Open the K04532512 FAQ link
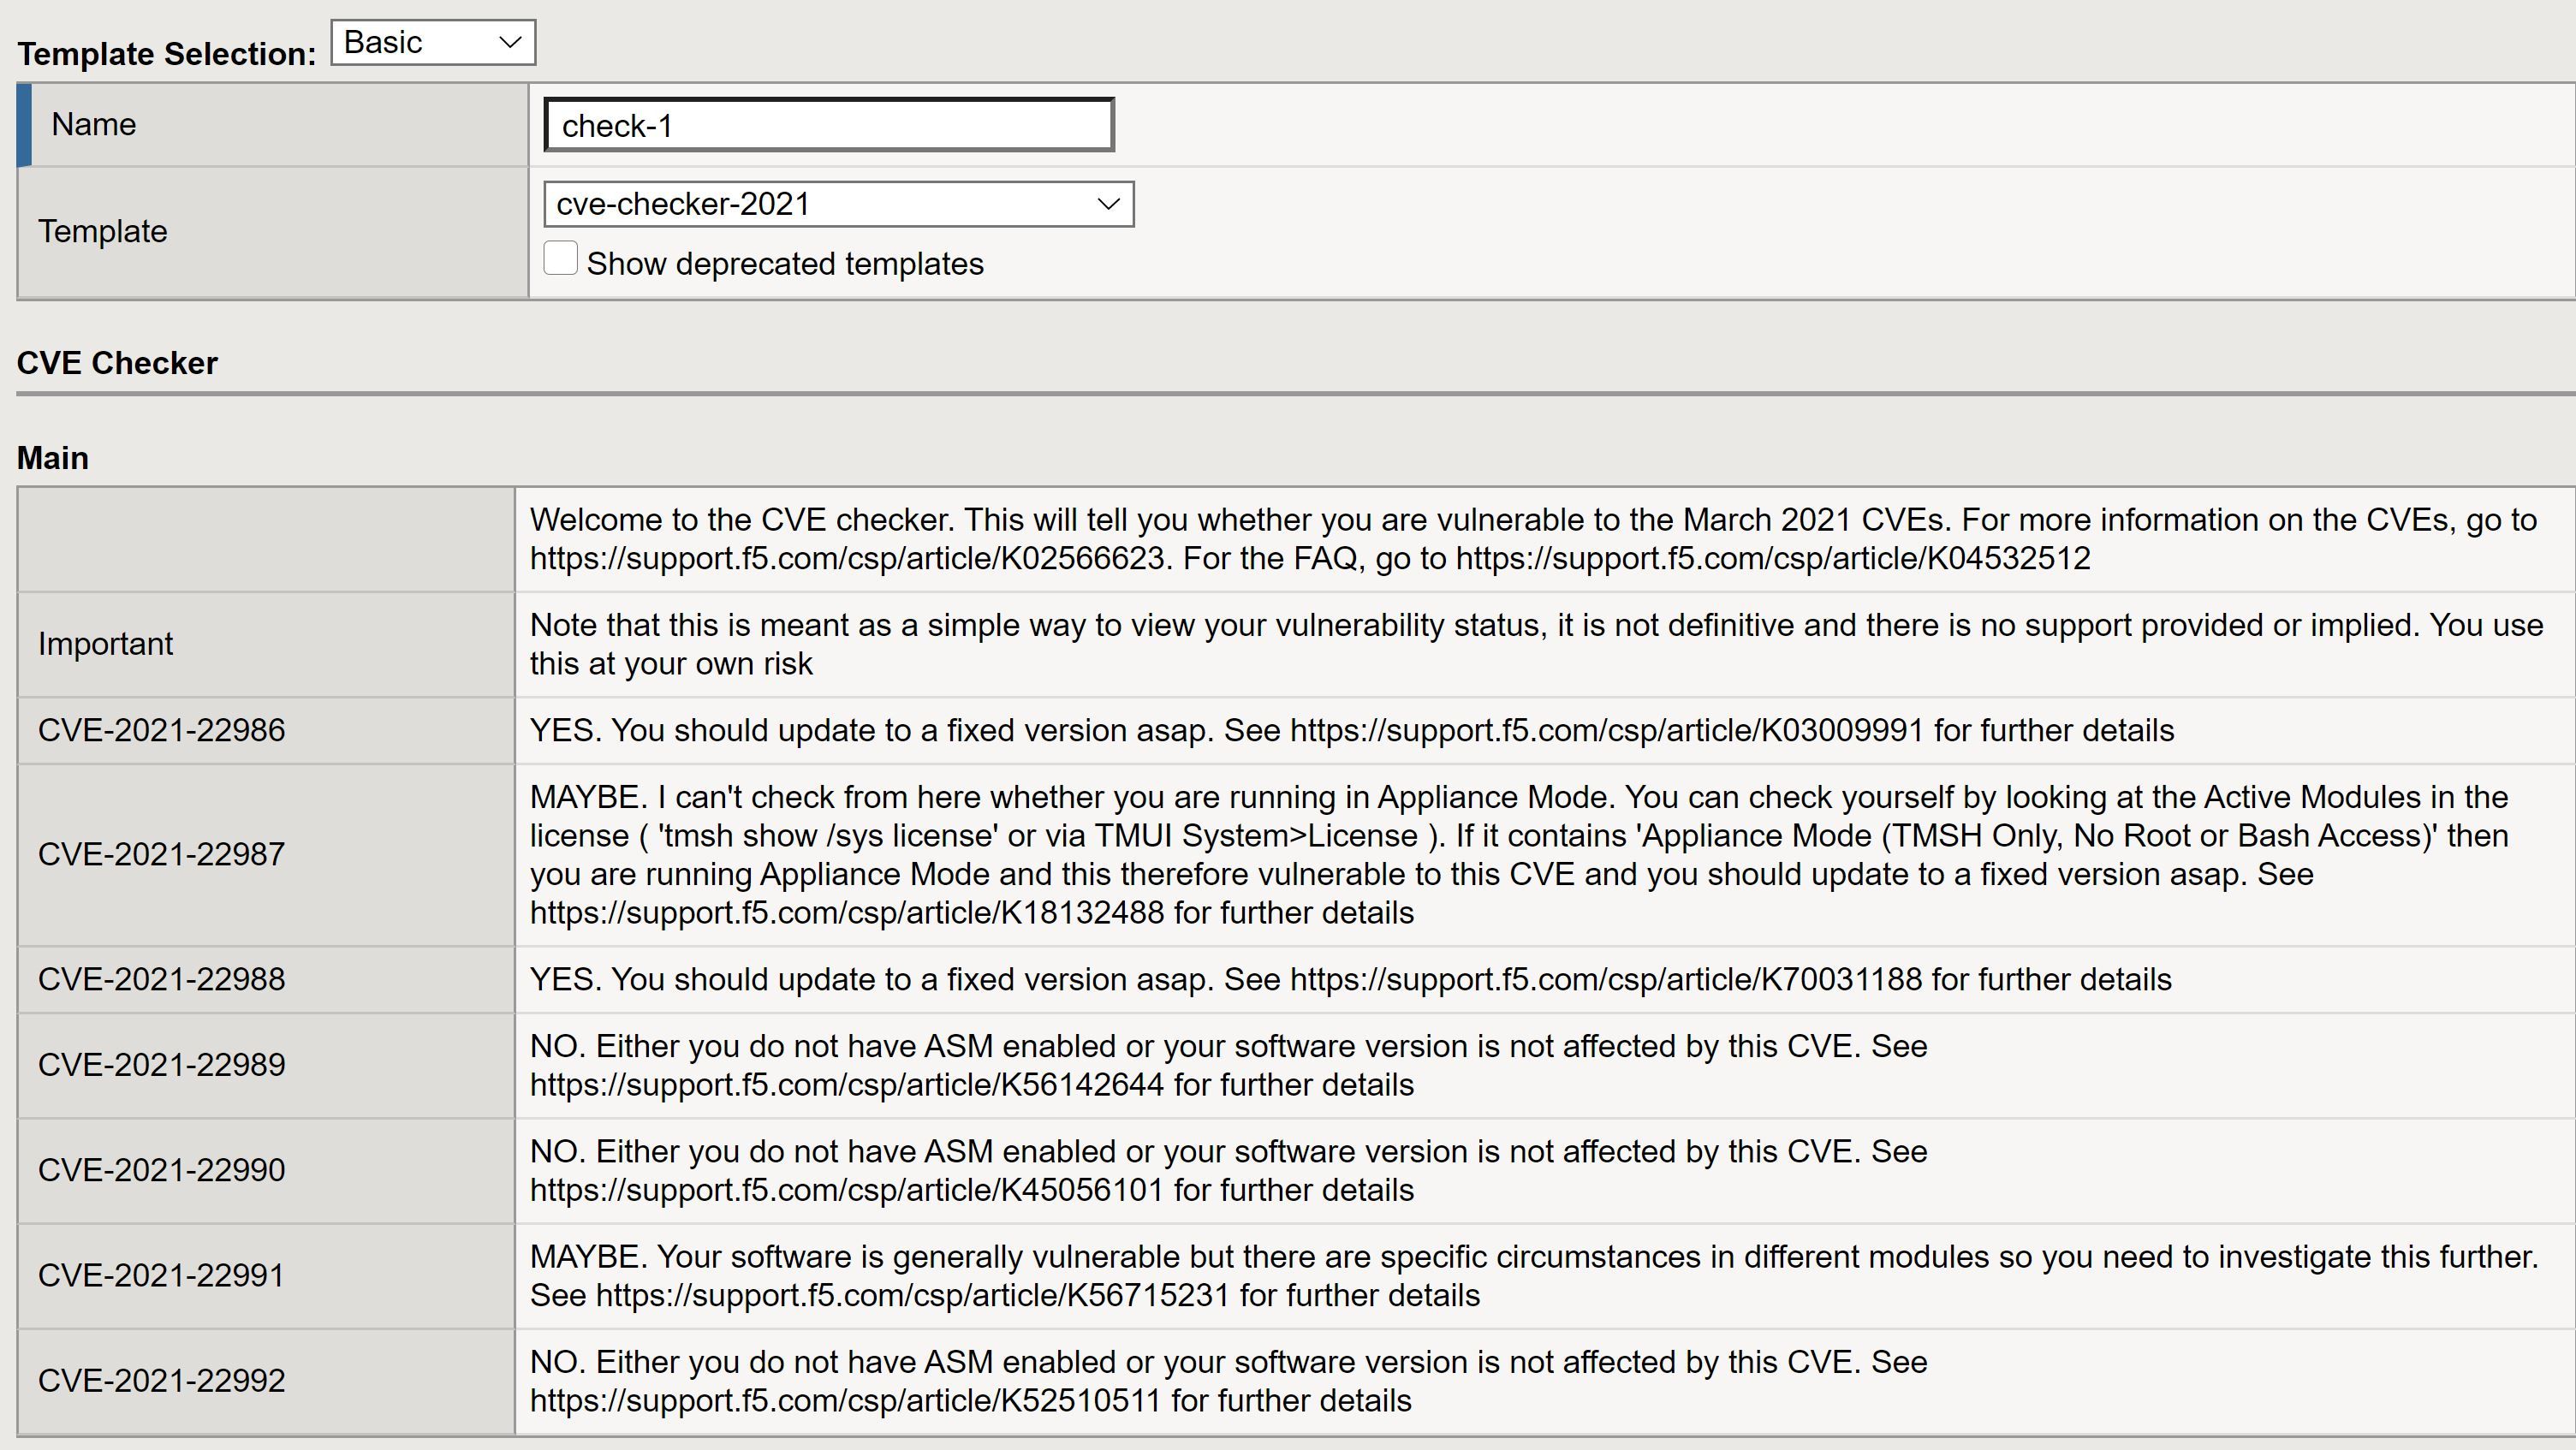This screenshot has height=1450, width=2576. coord(1770,558)
